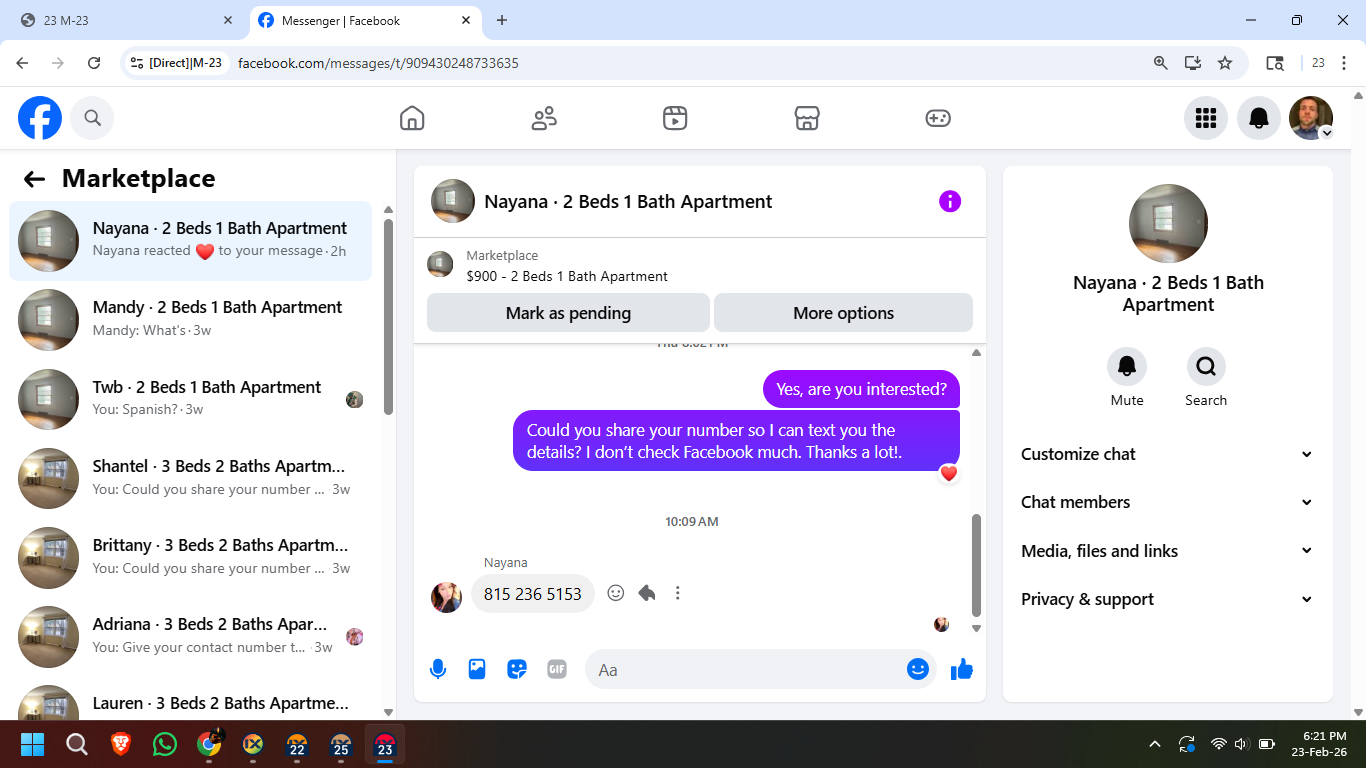Open Lauren 3 Beds 2 Baths conversation
The height and width of the screenshot is (768, 1366).
click(190, 702)
